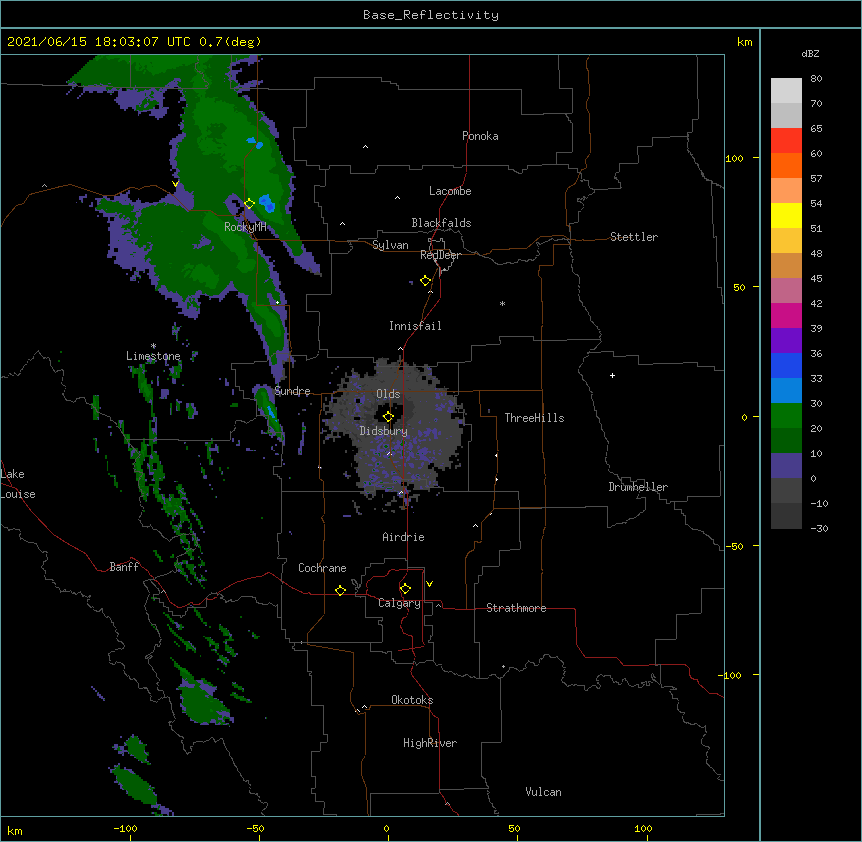Click the Cochrane label
Viewport: 862px width, 842px height.
click(322, 568)
